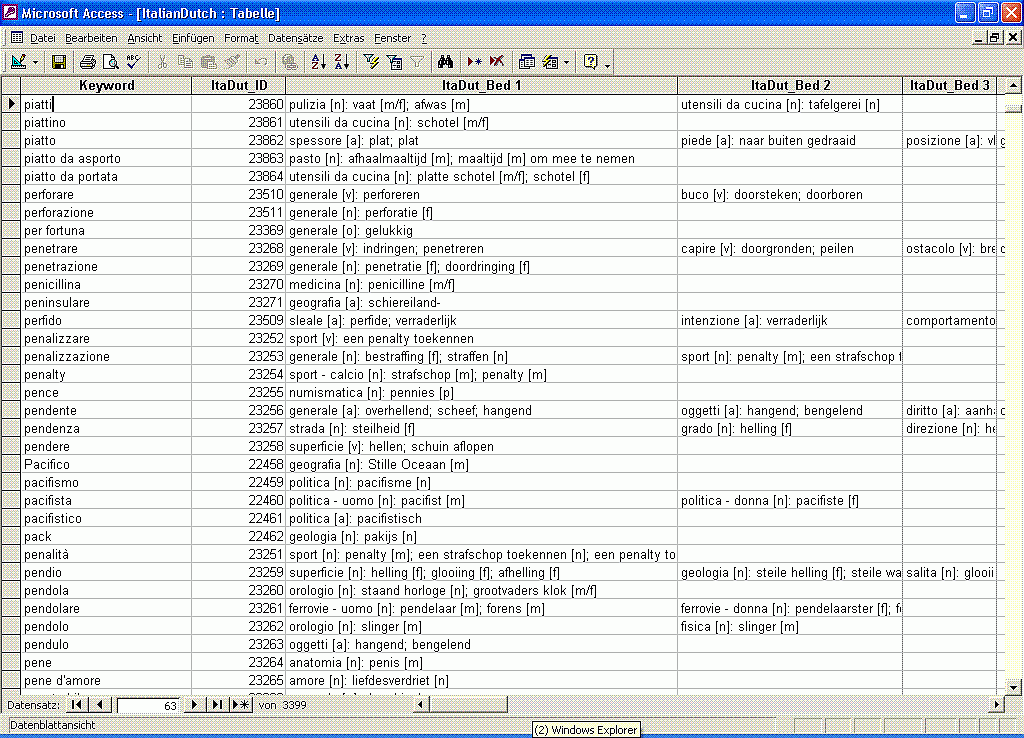Open the ? help menu
1024x738 pixels.
(x=424, y=38)
